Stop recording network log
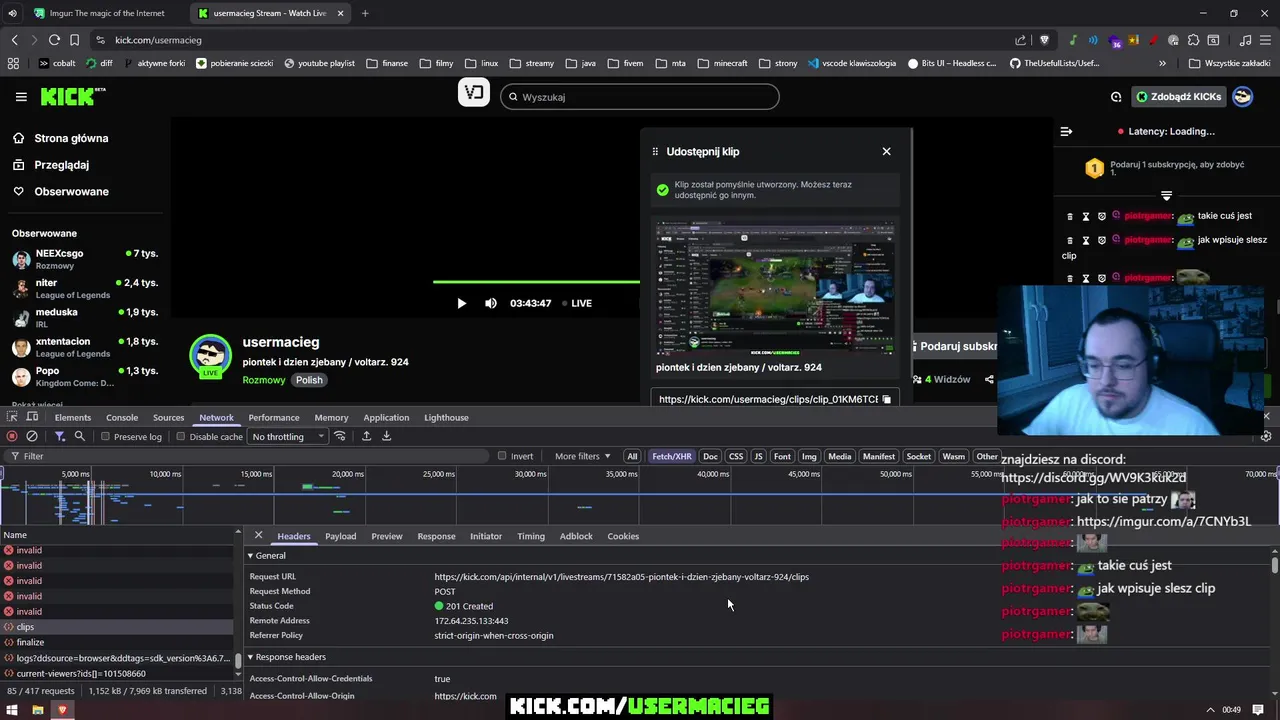 (x=12, y=436)
